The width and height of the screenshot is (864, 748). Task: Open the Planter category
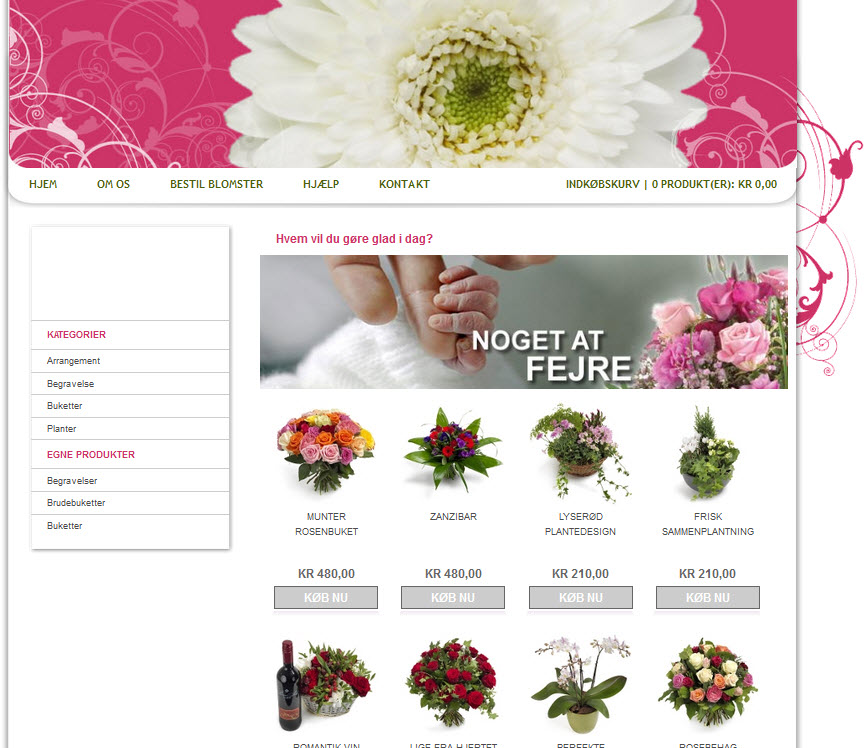(x=62, y=429)
